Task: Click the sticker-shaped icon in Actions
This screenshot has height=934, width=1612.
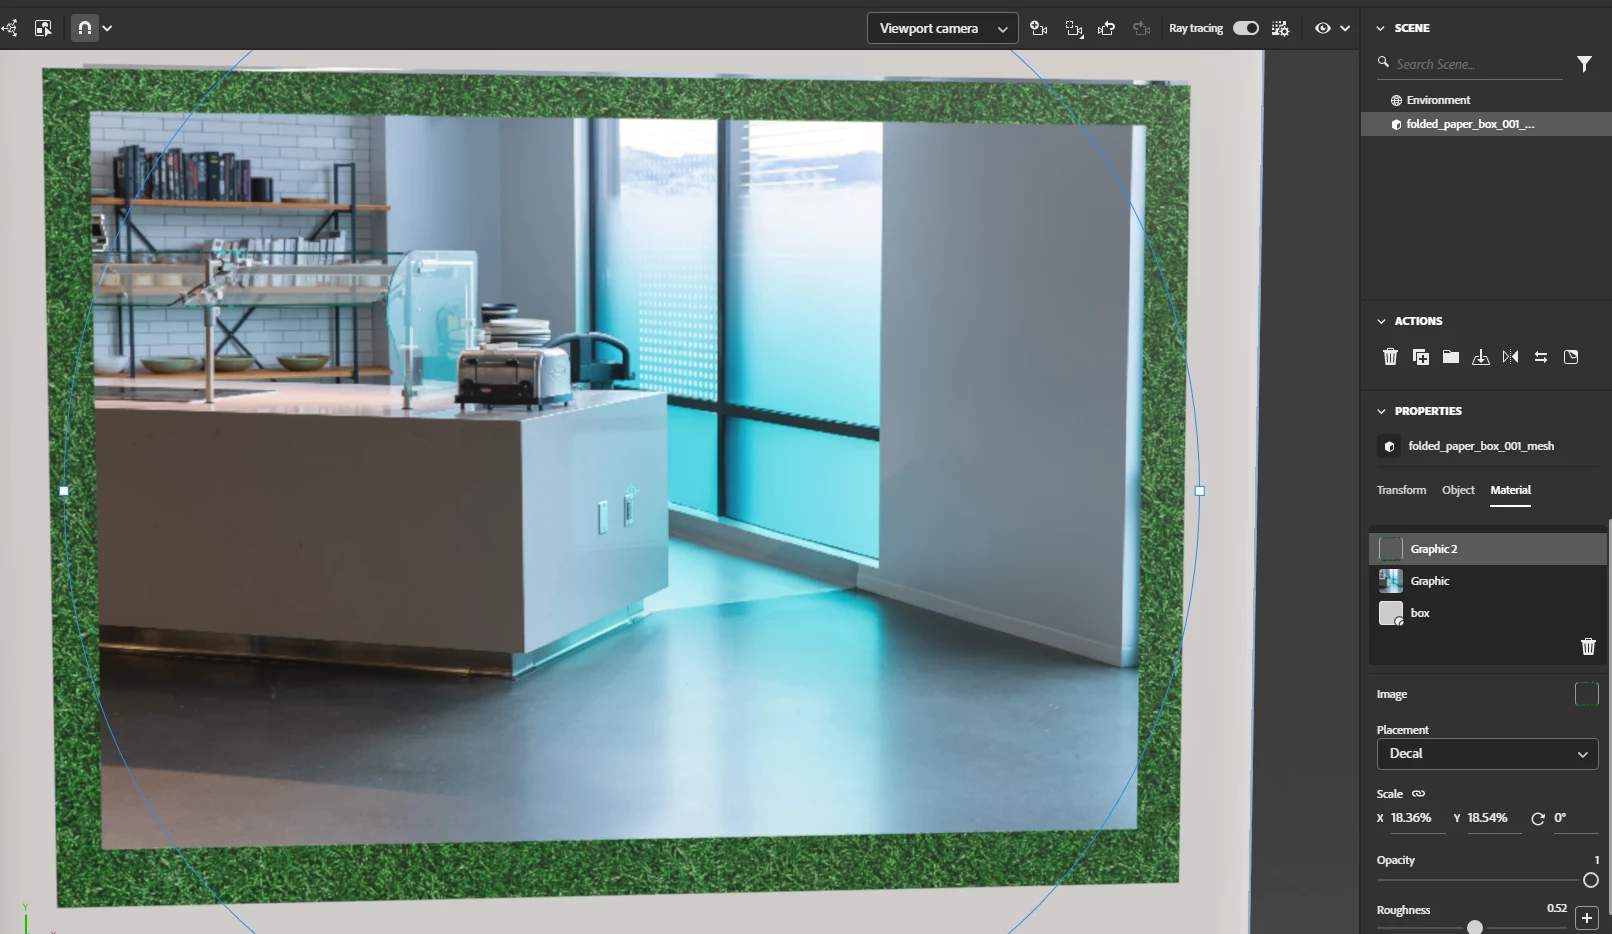Action: pyautogui.click(x=1571, y=357)
